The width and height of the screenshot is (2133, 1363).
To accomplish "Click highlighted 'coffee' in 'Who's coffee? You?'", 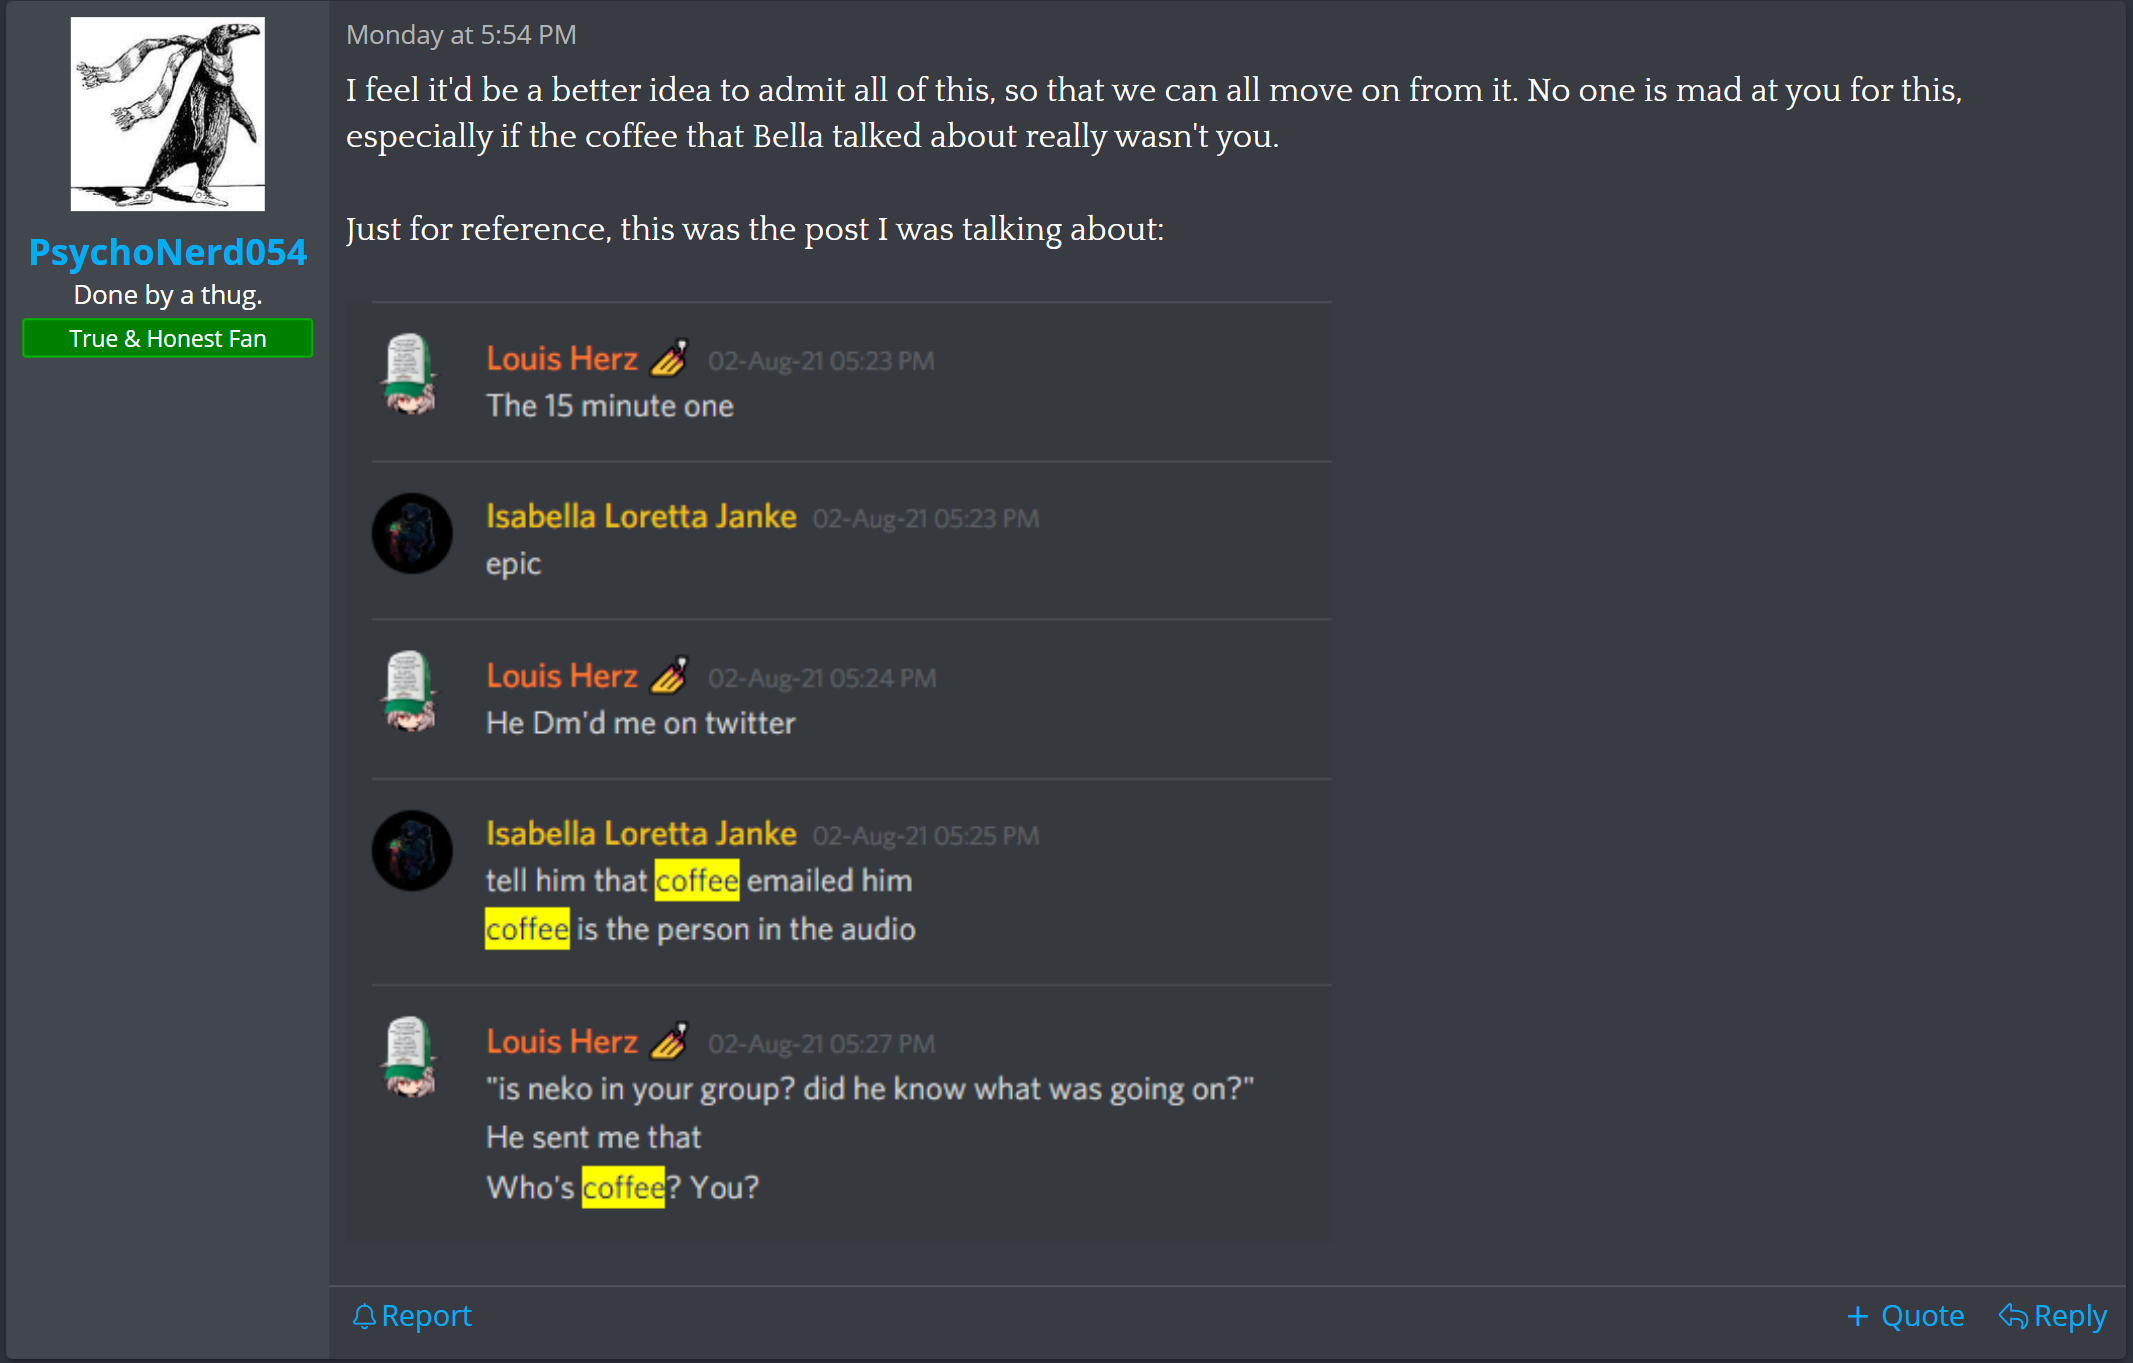I will (x=623, y=1187).
